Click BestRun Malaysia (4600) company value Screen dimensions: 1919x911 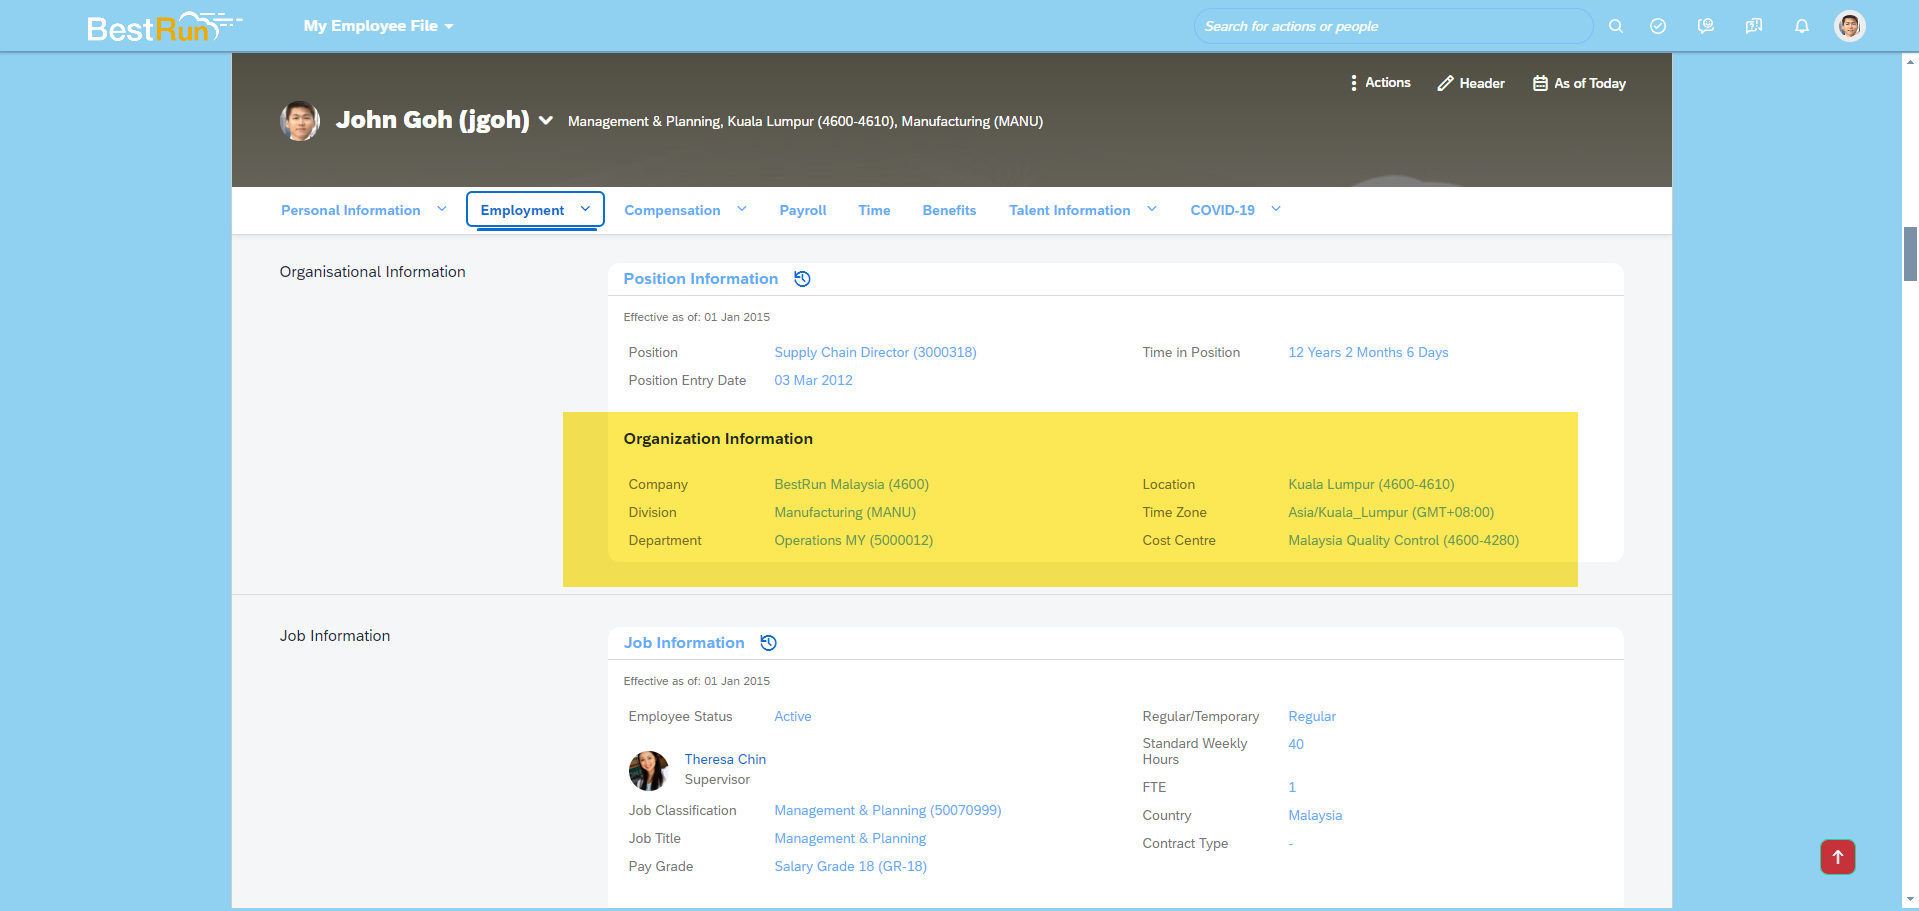[x=851, y=484]
